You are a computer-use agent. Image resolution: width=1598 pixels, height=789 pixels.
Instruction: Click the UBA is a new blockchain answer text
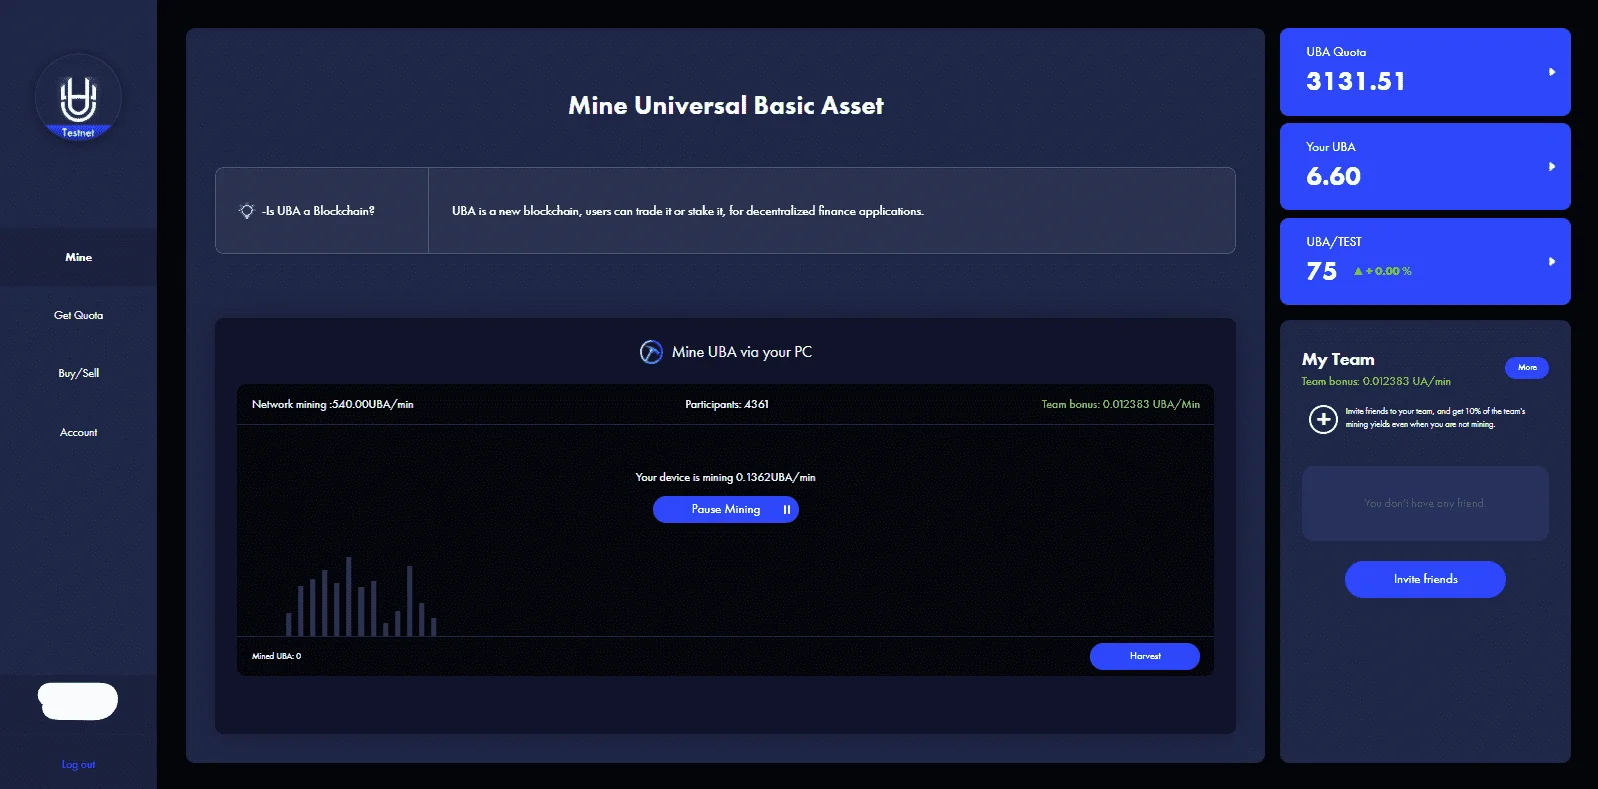click(x=688, y=211)
